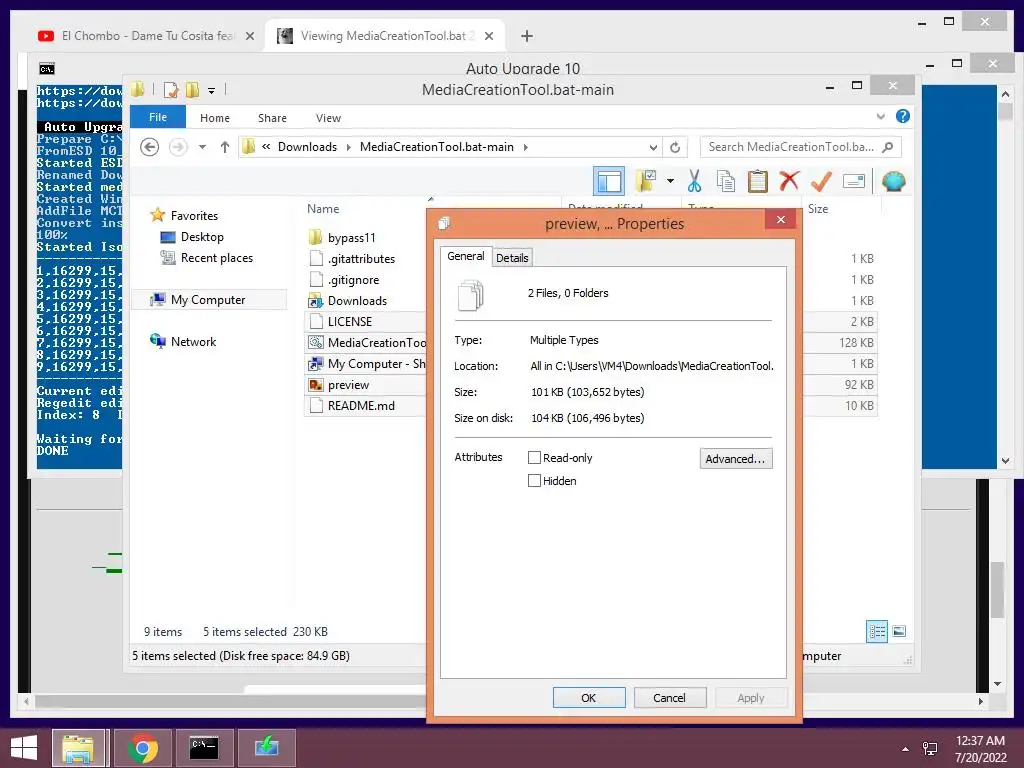Select the bypass11 folder
The width and height of the screenshot is (1024, 768).
point(351,238)
